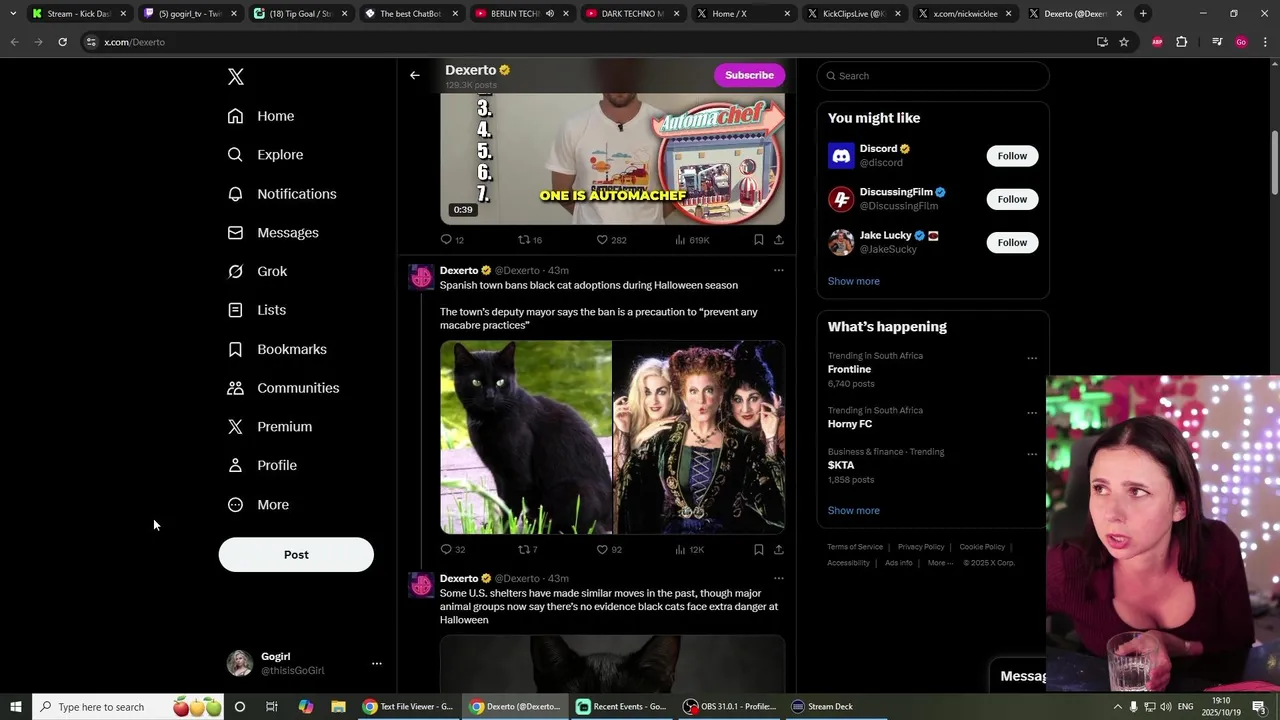
Task: Open options for the Frontline trend
Action: click(x=1032, y=358)
